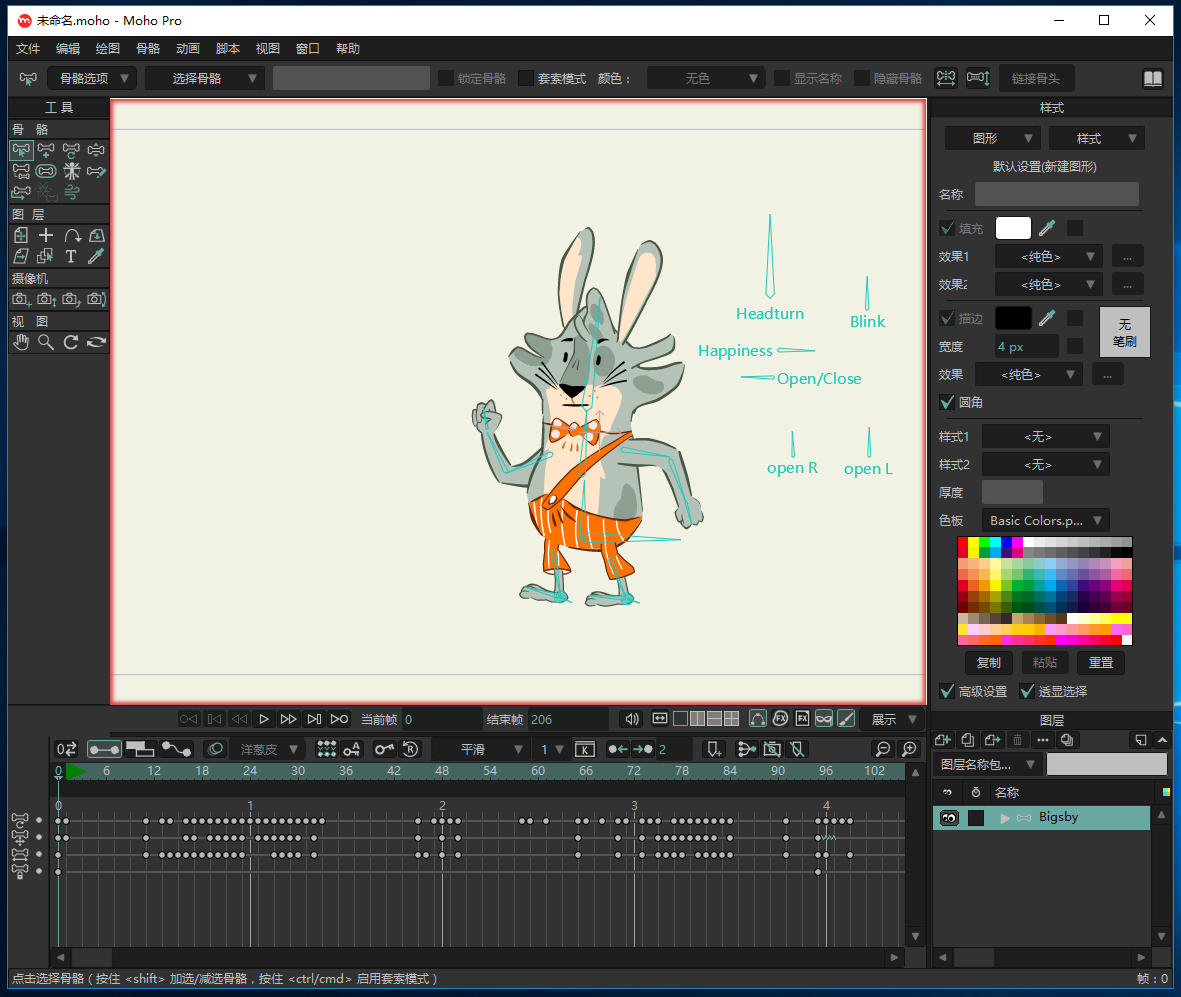This screenshot has height=997, width=1181.
Task: Open the 骨骼选项 dropdown
Action: [92, 78]
